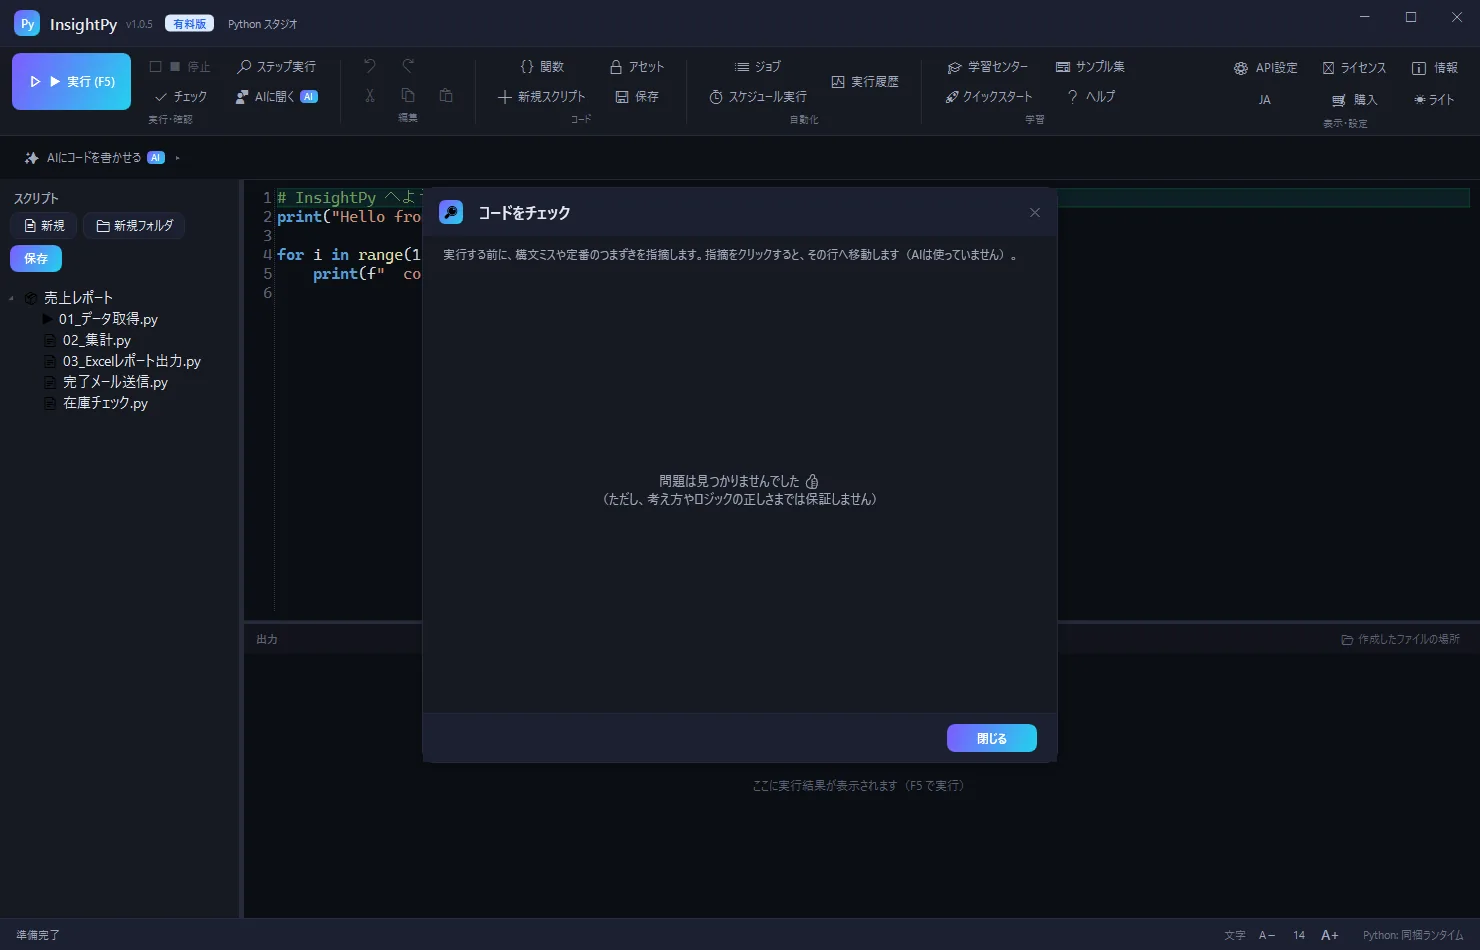Open 実行履歴 run history

(865, 82)
